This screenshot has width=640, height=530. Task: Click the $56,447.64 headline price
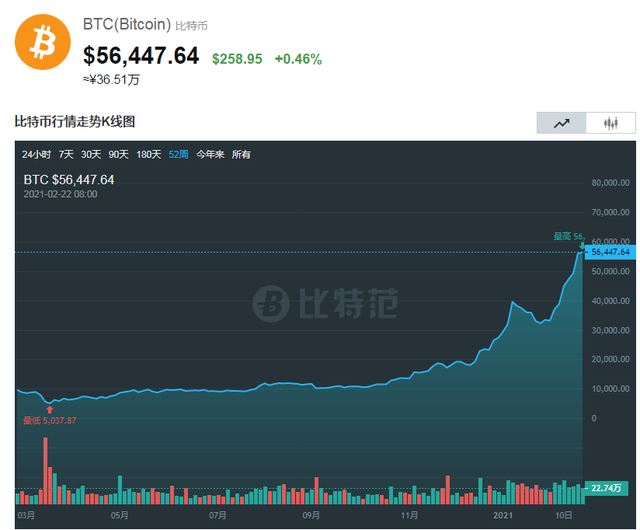coord(141,56)
